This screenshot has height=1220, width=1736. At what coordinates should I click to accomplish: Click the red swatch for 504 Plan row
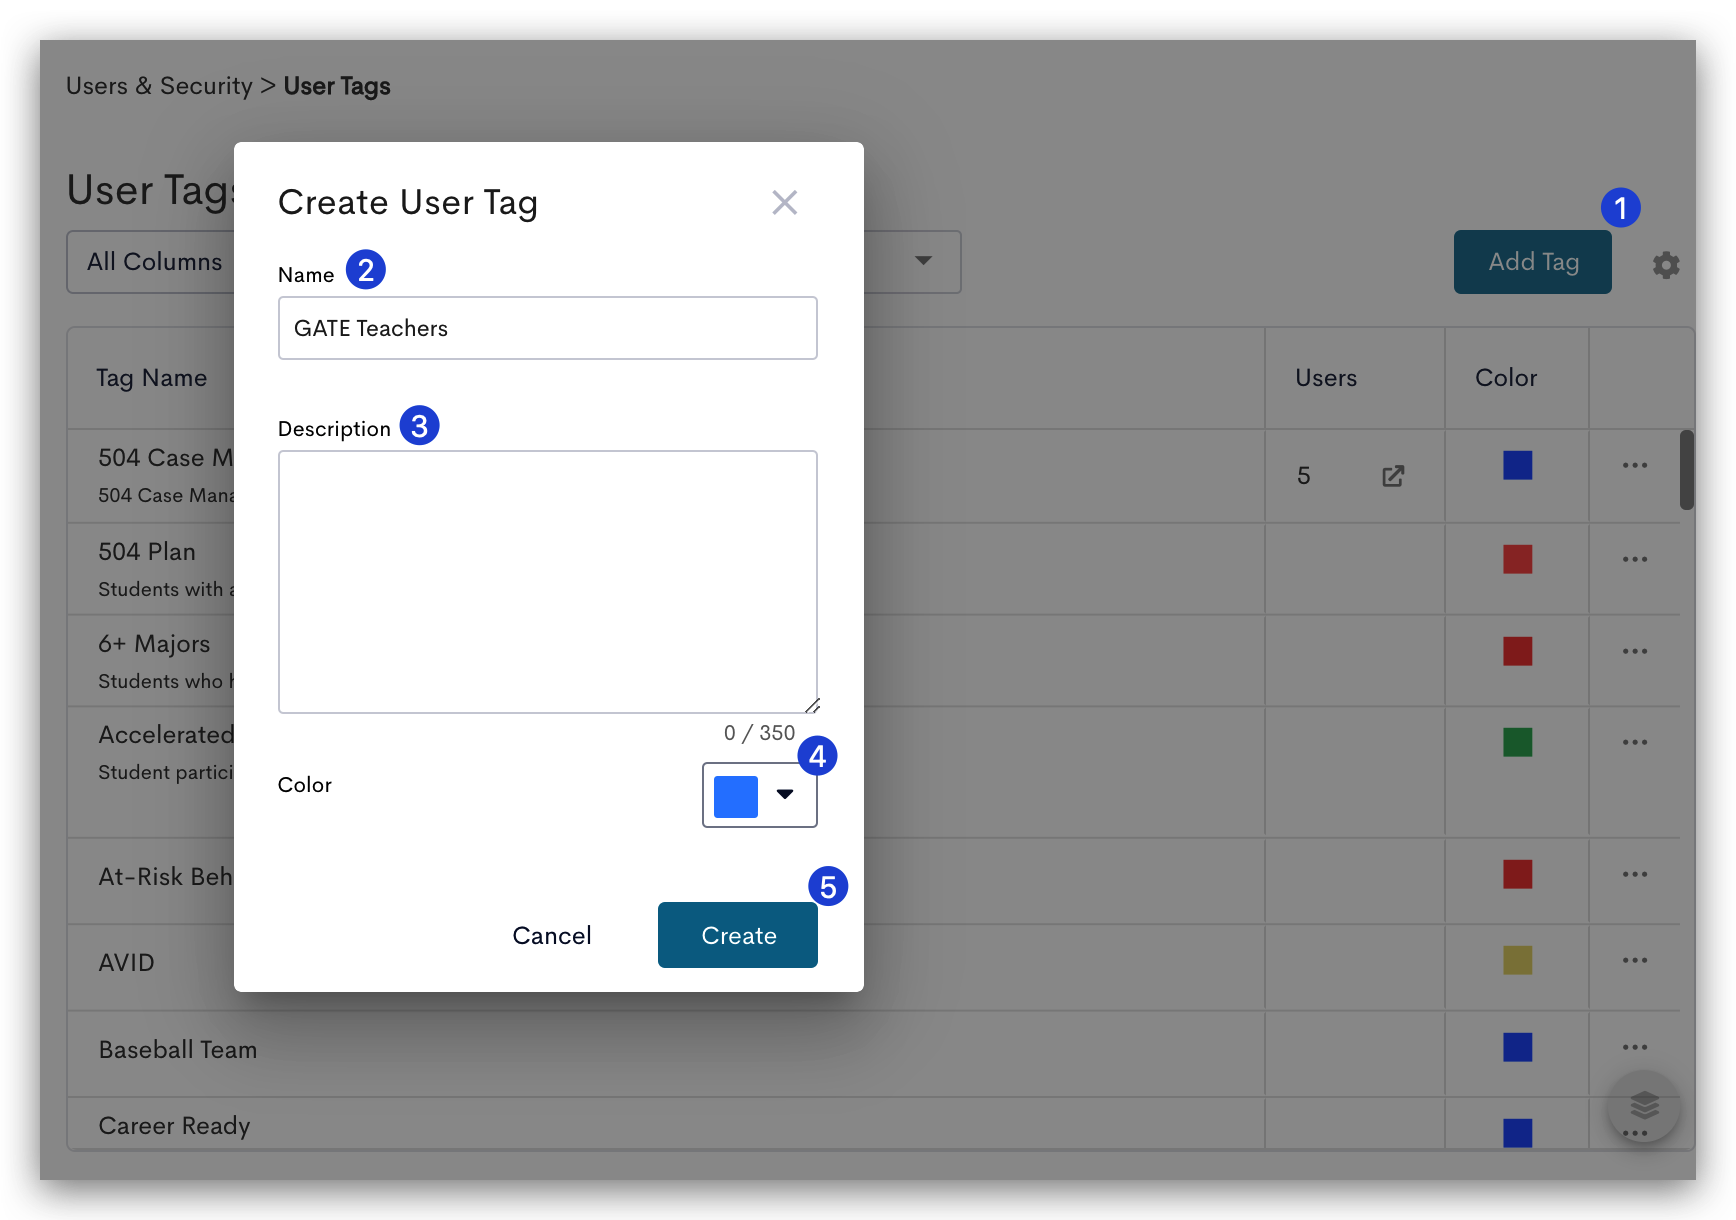(1518, 559)
